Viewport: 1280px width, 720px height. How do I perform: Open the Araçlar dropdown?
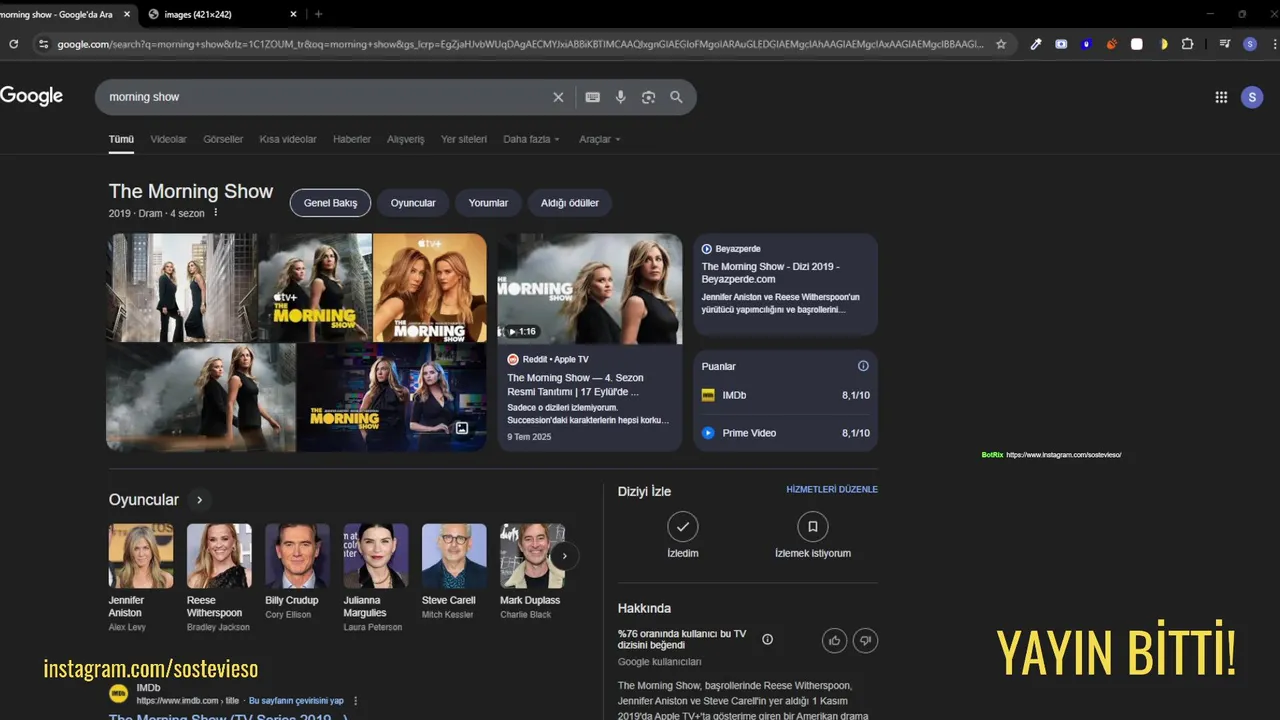(600, 139)
